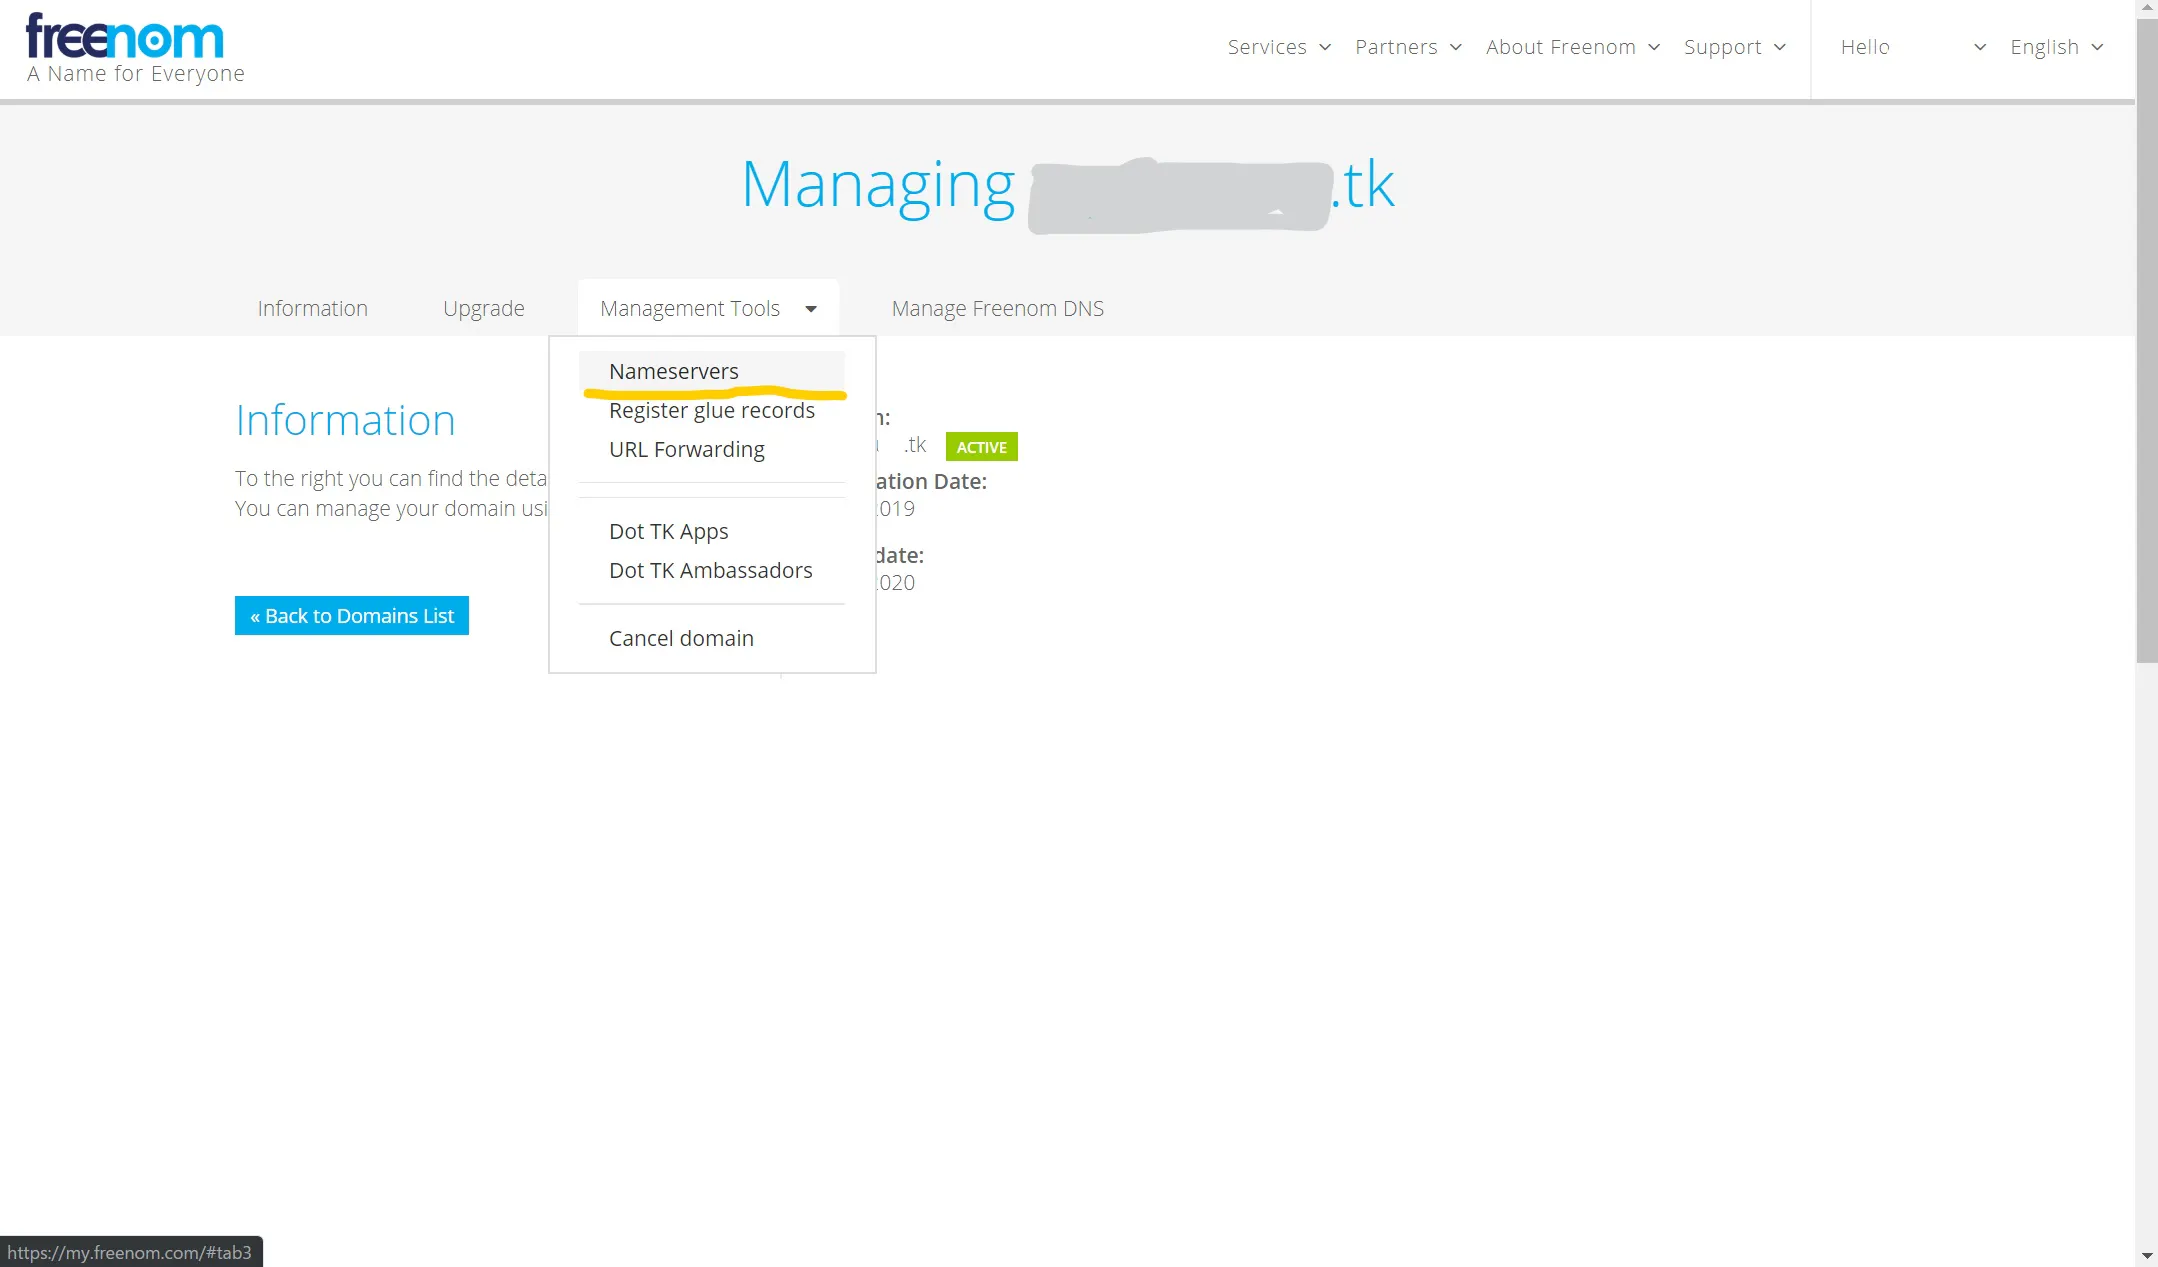Change language via English dropdown
2158x1267 pixels.
coord(2056,47)
